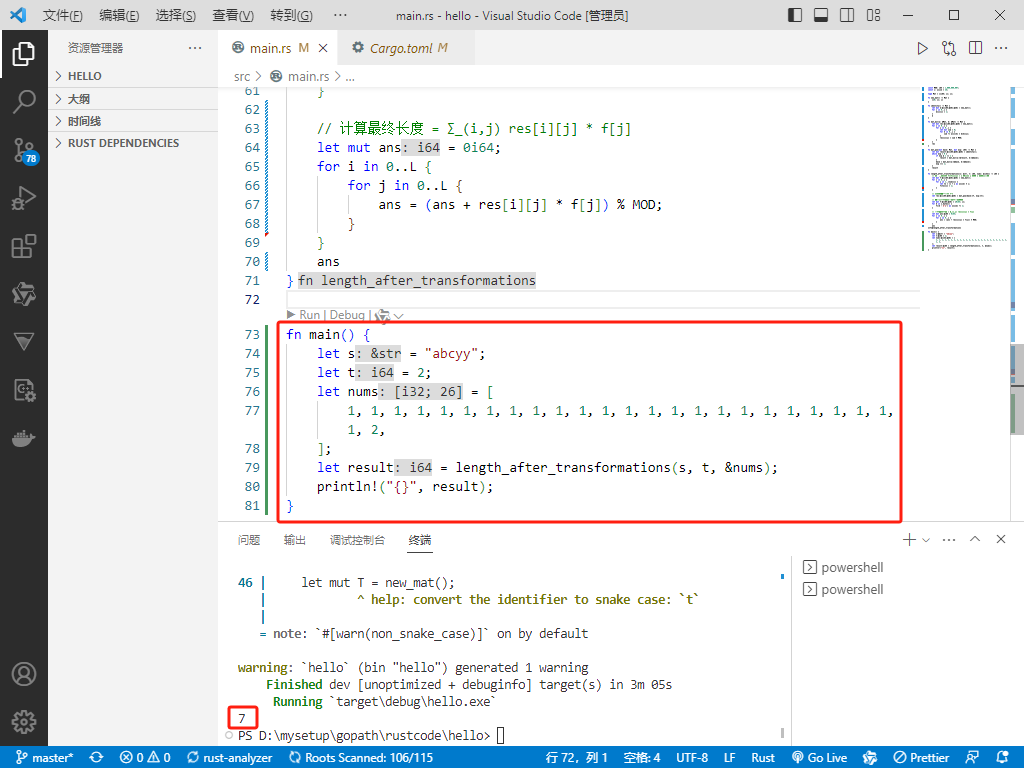Expand the RUST DEPENDENCIES section

click(133, 143)
